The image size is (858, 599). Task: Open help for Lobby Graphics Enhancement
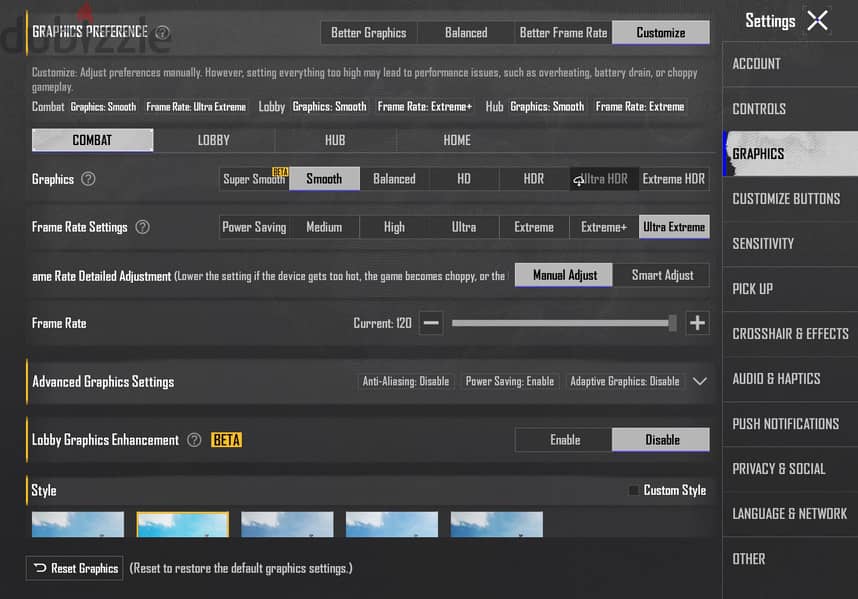(194, 440)
